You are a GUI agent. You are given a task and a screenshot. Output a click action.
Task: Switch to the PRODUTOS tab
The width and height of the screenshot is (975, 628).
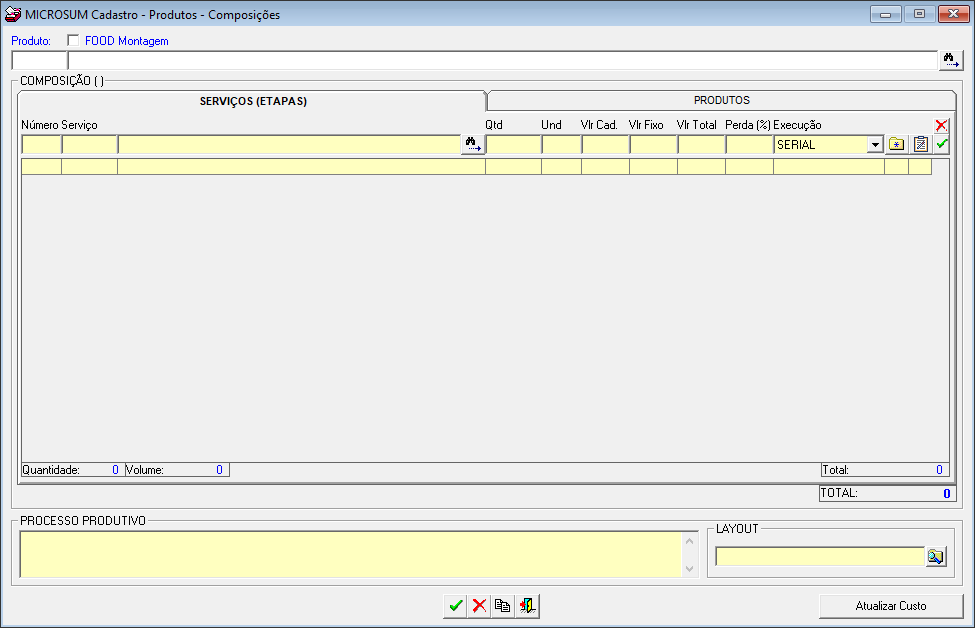(721, 101)
